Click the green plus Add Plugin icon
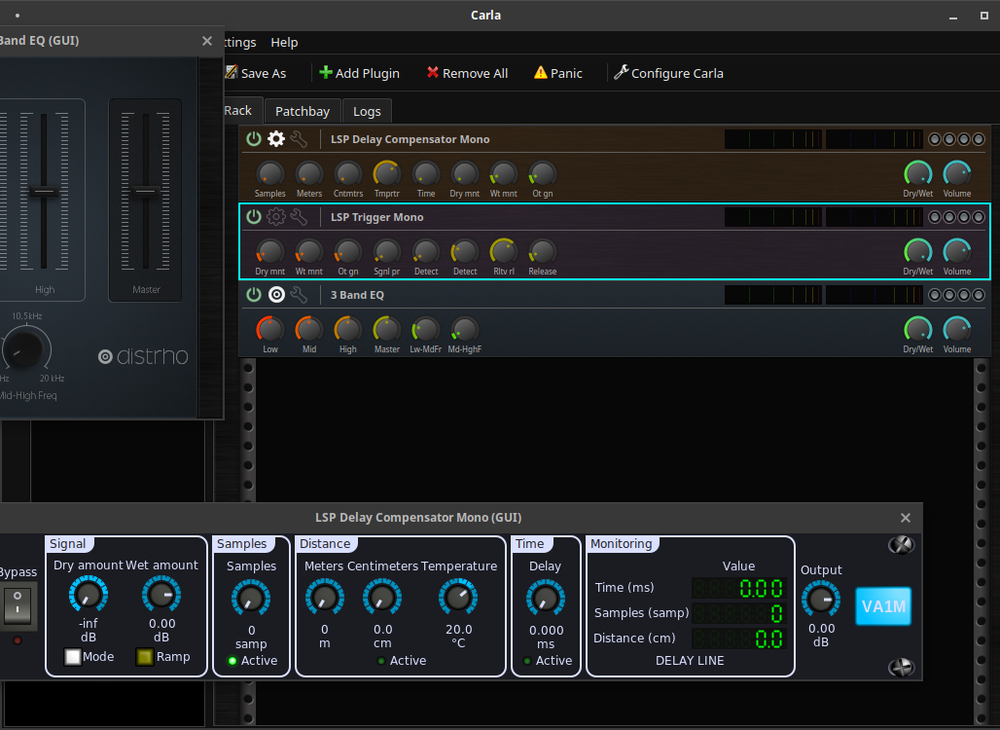This screenshot has width=1000, height=730. (324, 72)
